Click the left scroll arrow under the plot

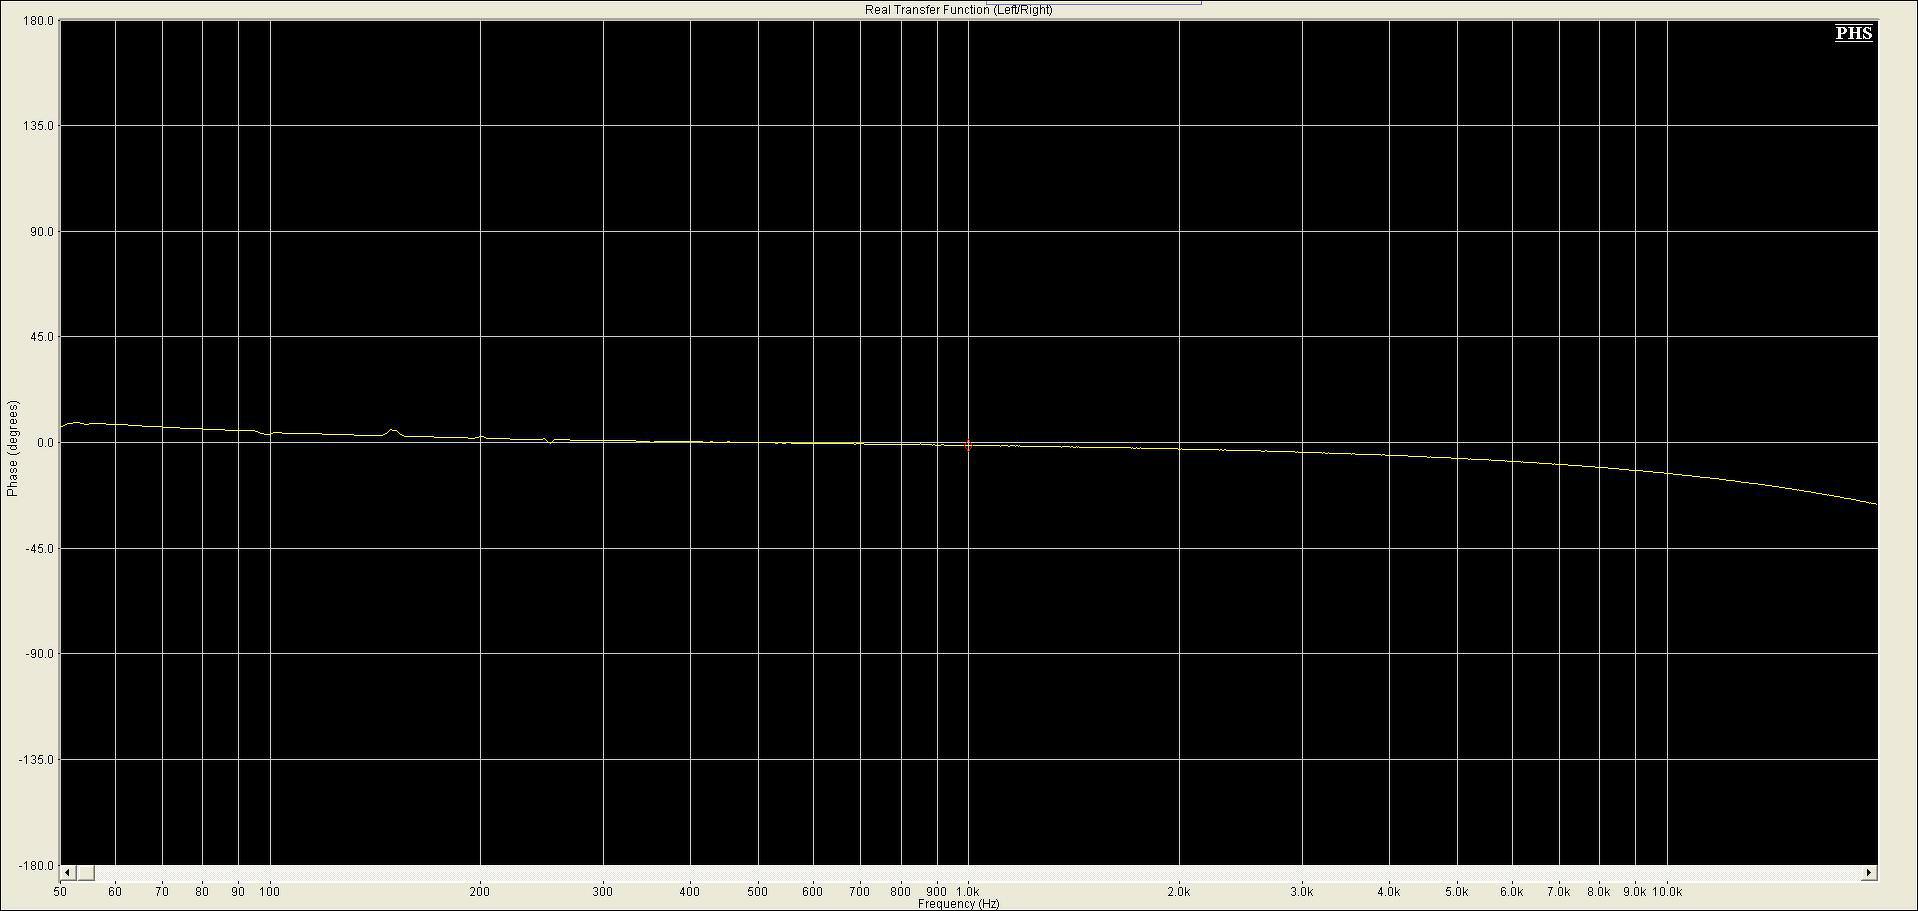(x=68, y=873)
